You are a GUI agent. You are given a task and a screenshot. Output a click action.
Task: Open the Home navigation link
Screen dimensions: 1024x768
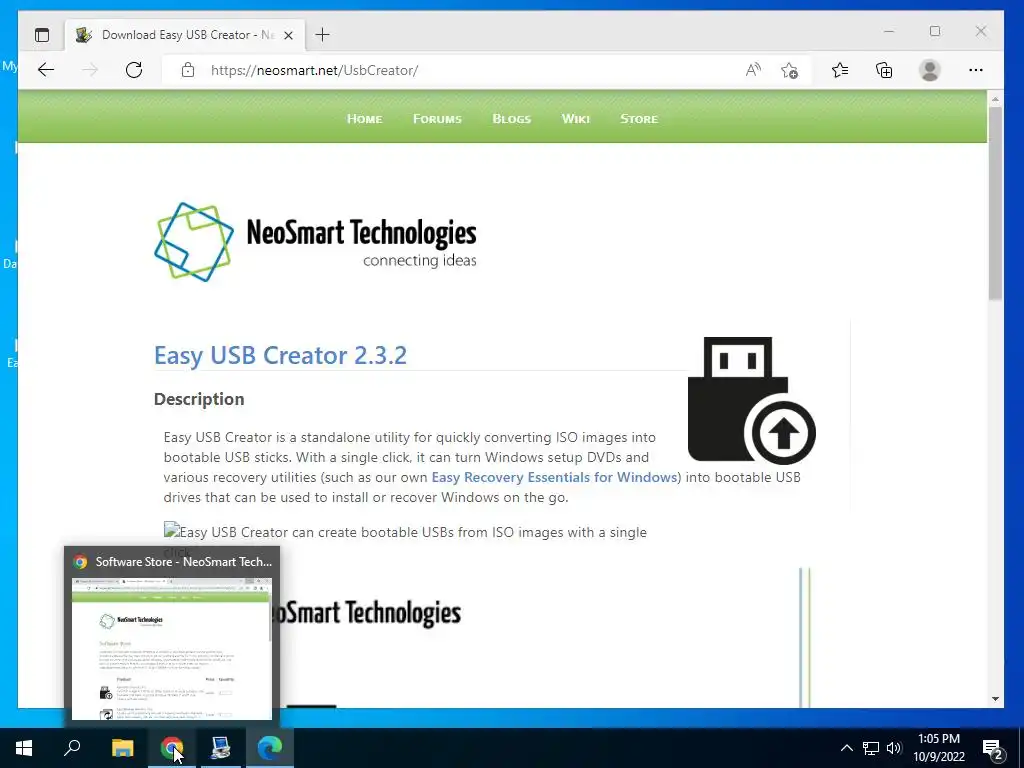[364, 119]
